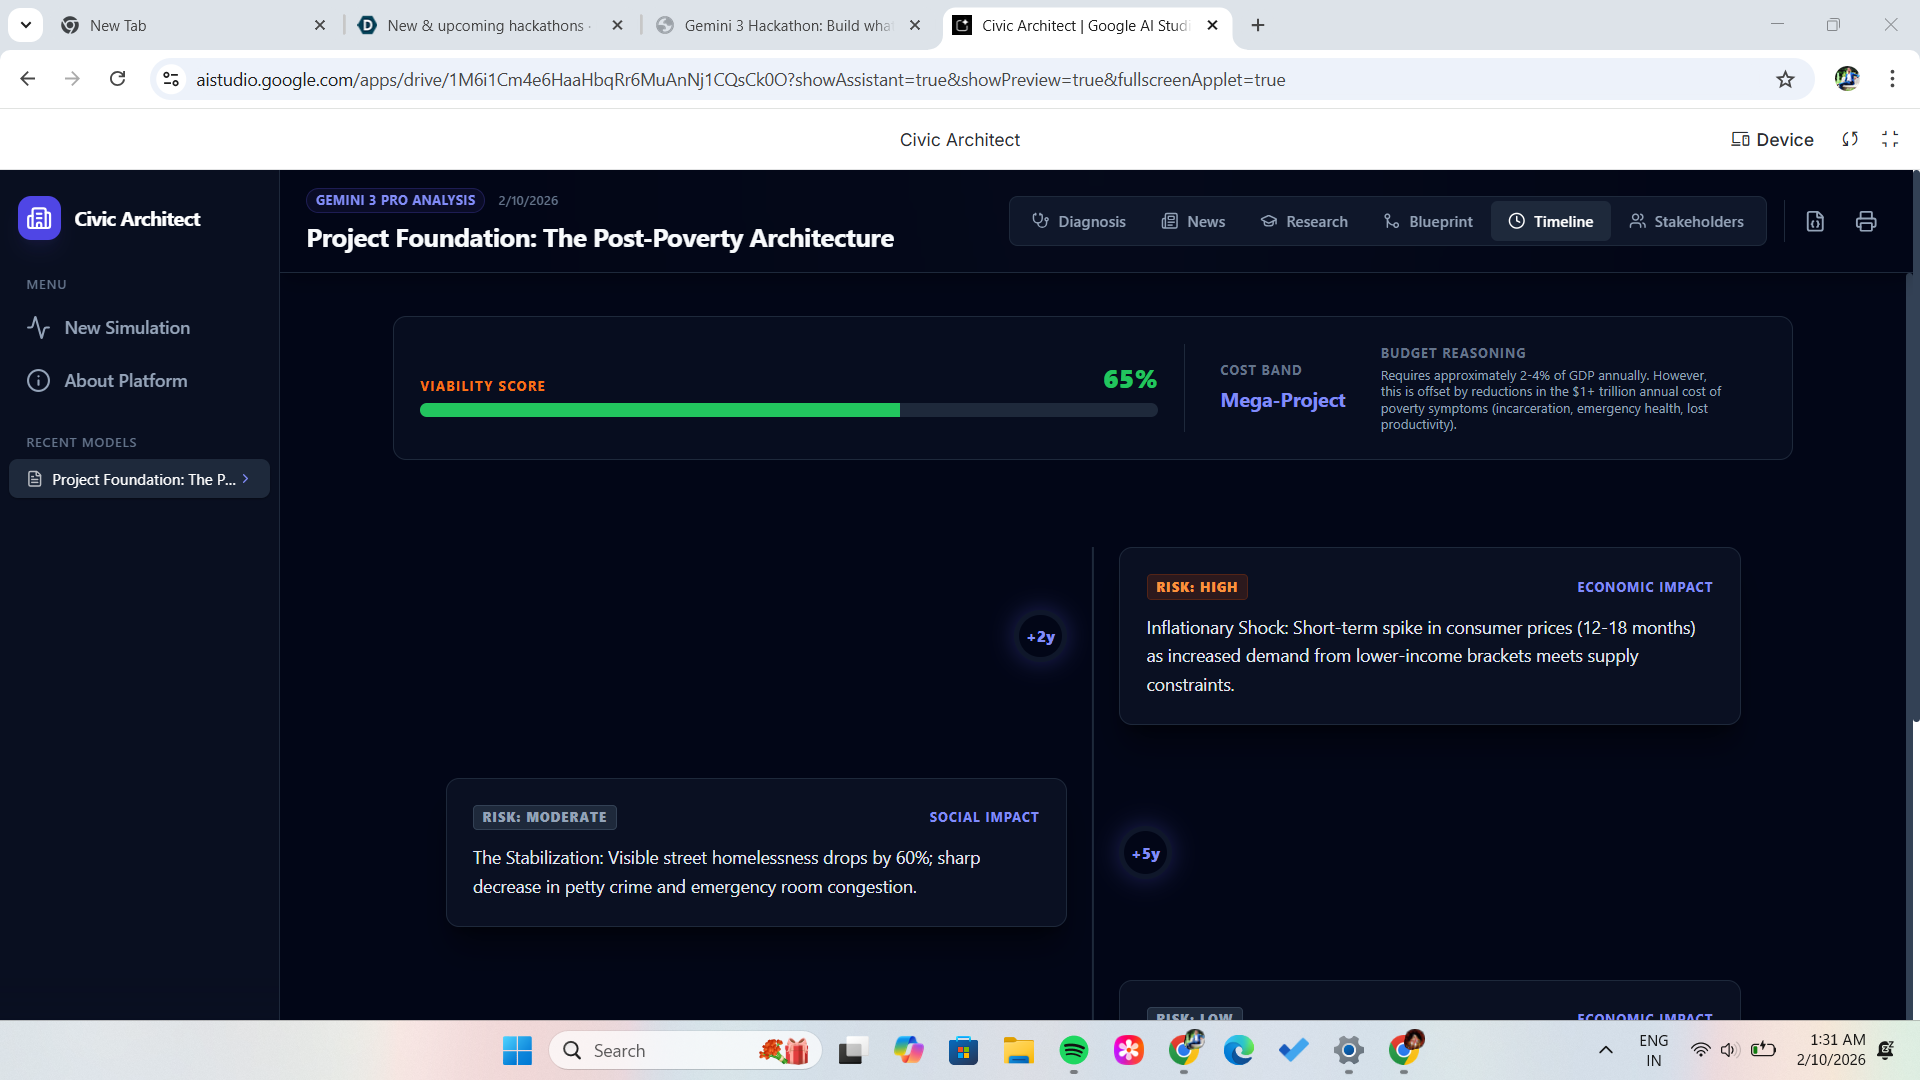Open About Platform page

[125, 380]
